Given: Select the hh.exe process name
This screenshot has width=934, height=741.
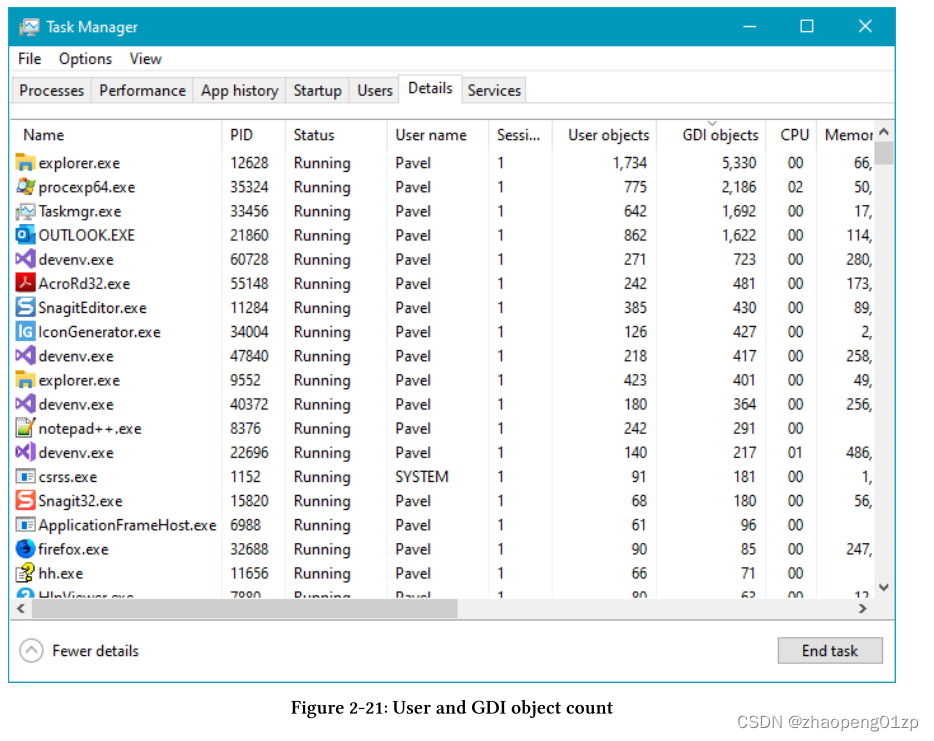Looking at the screenshot, I should (x=61, y=574).
